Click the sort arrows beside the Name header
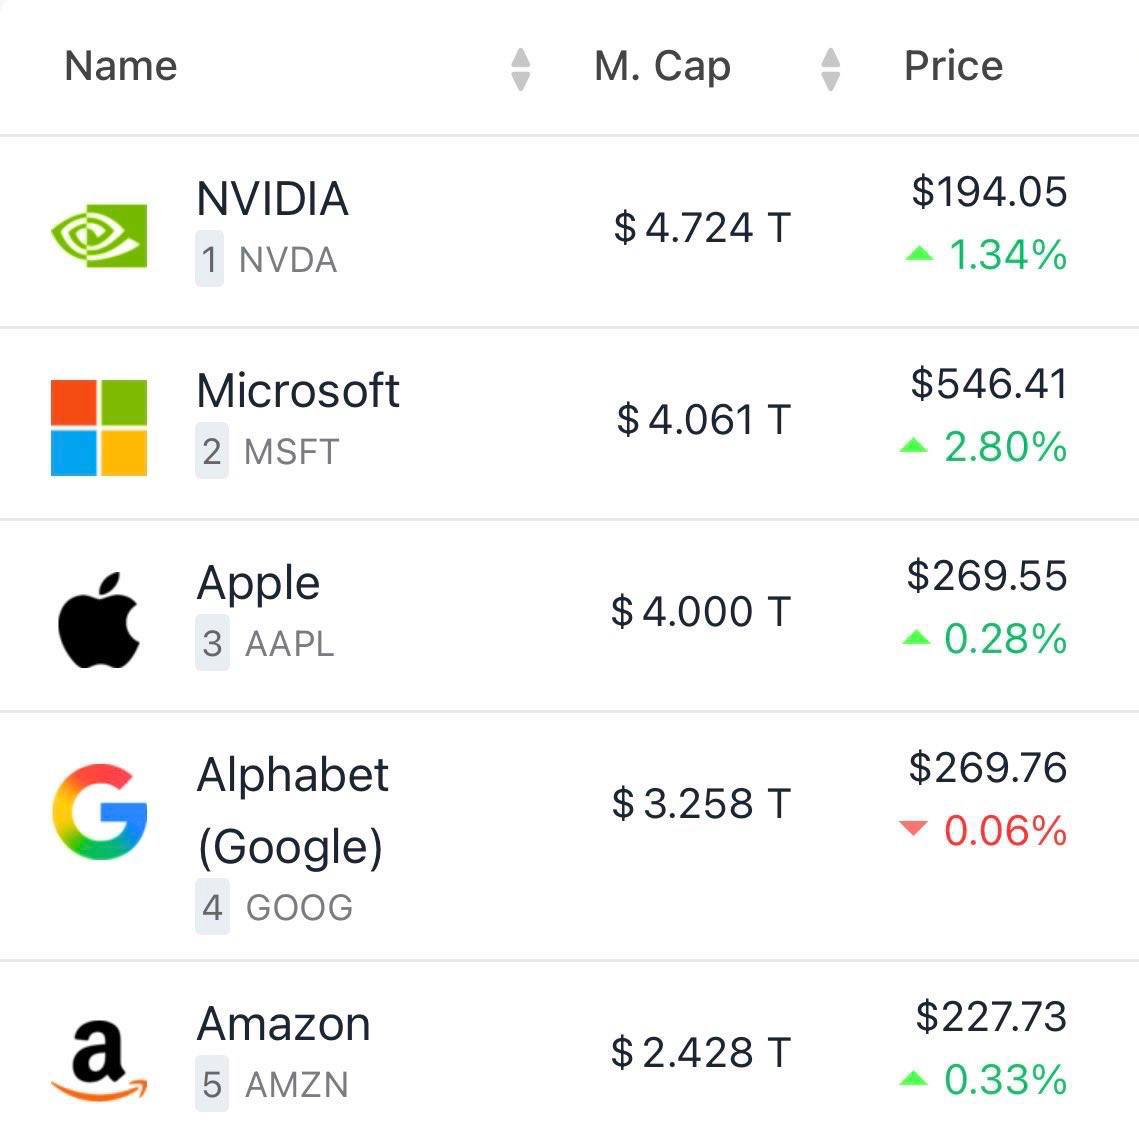 coord(521,67)
